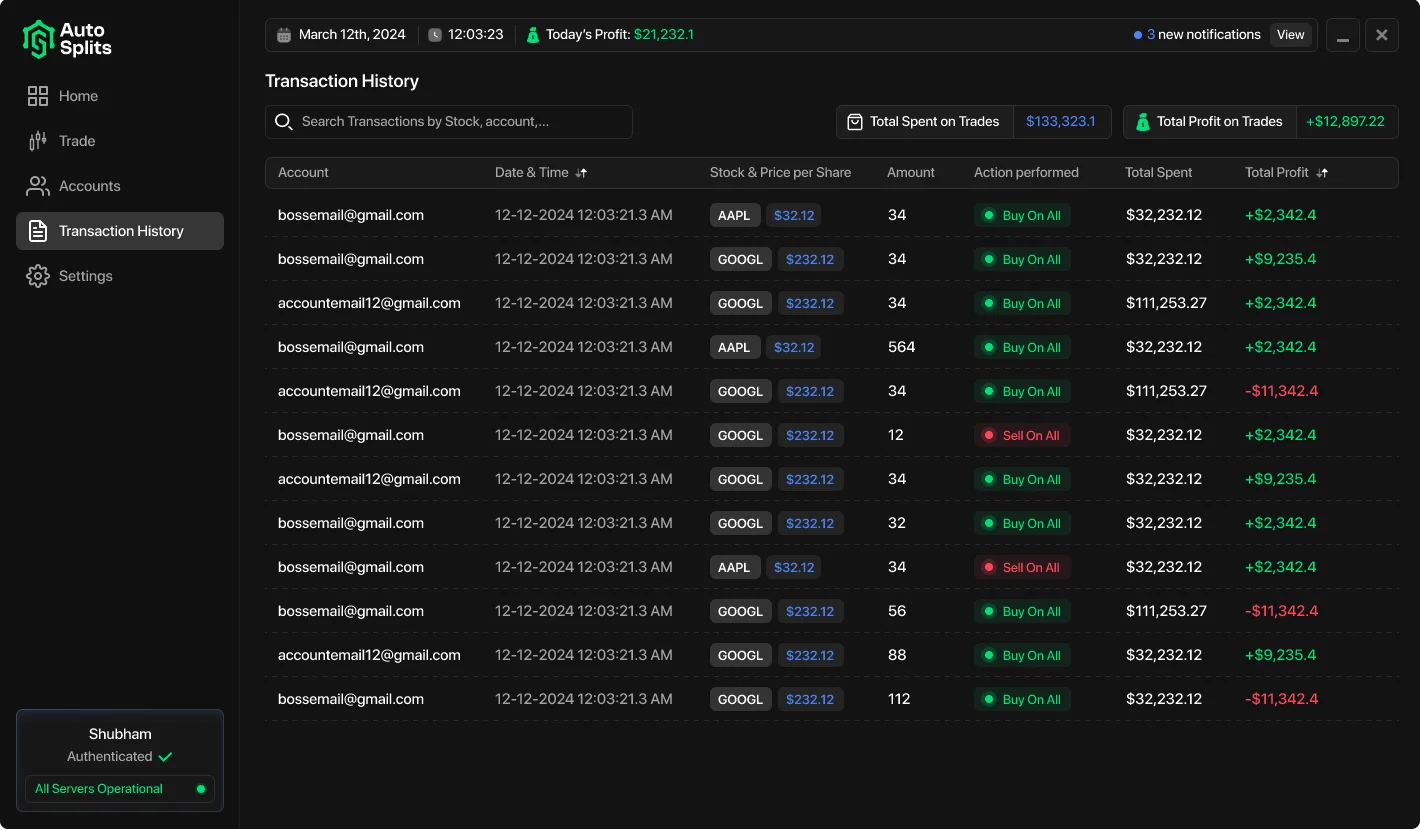Click the Amount column header
This screenshot has width=1420, height=829.
(x=911, y=173)
